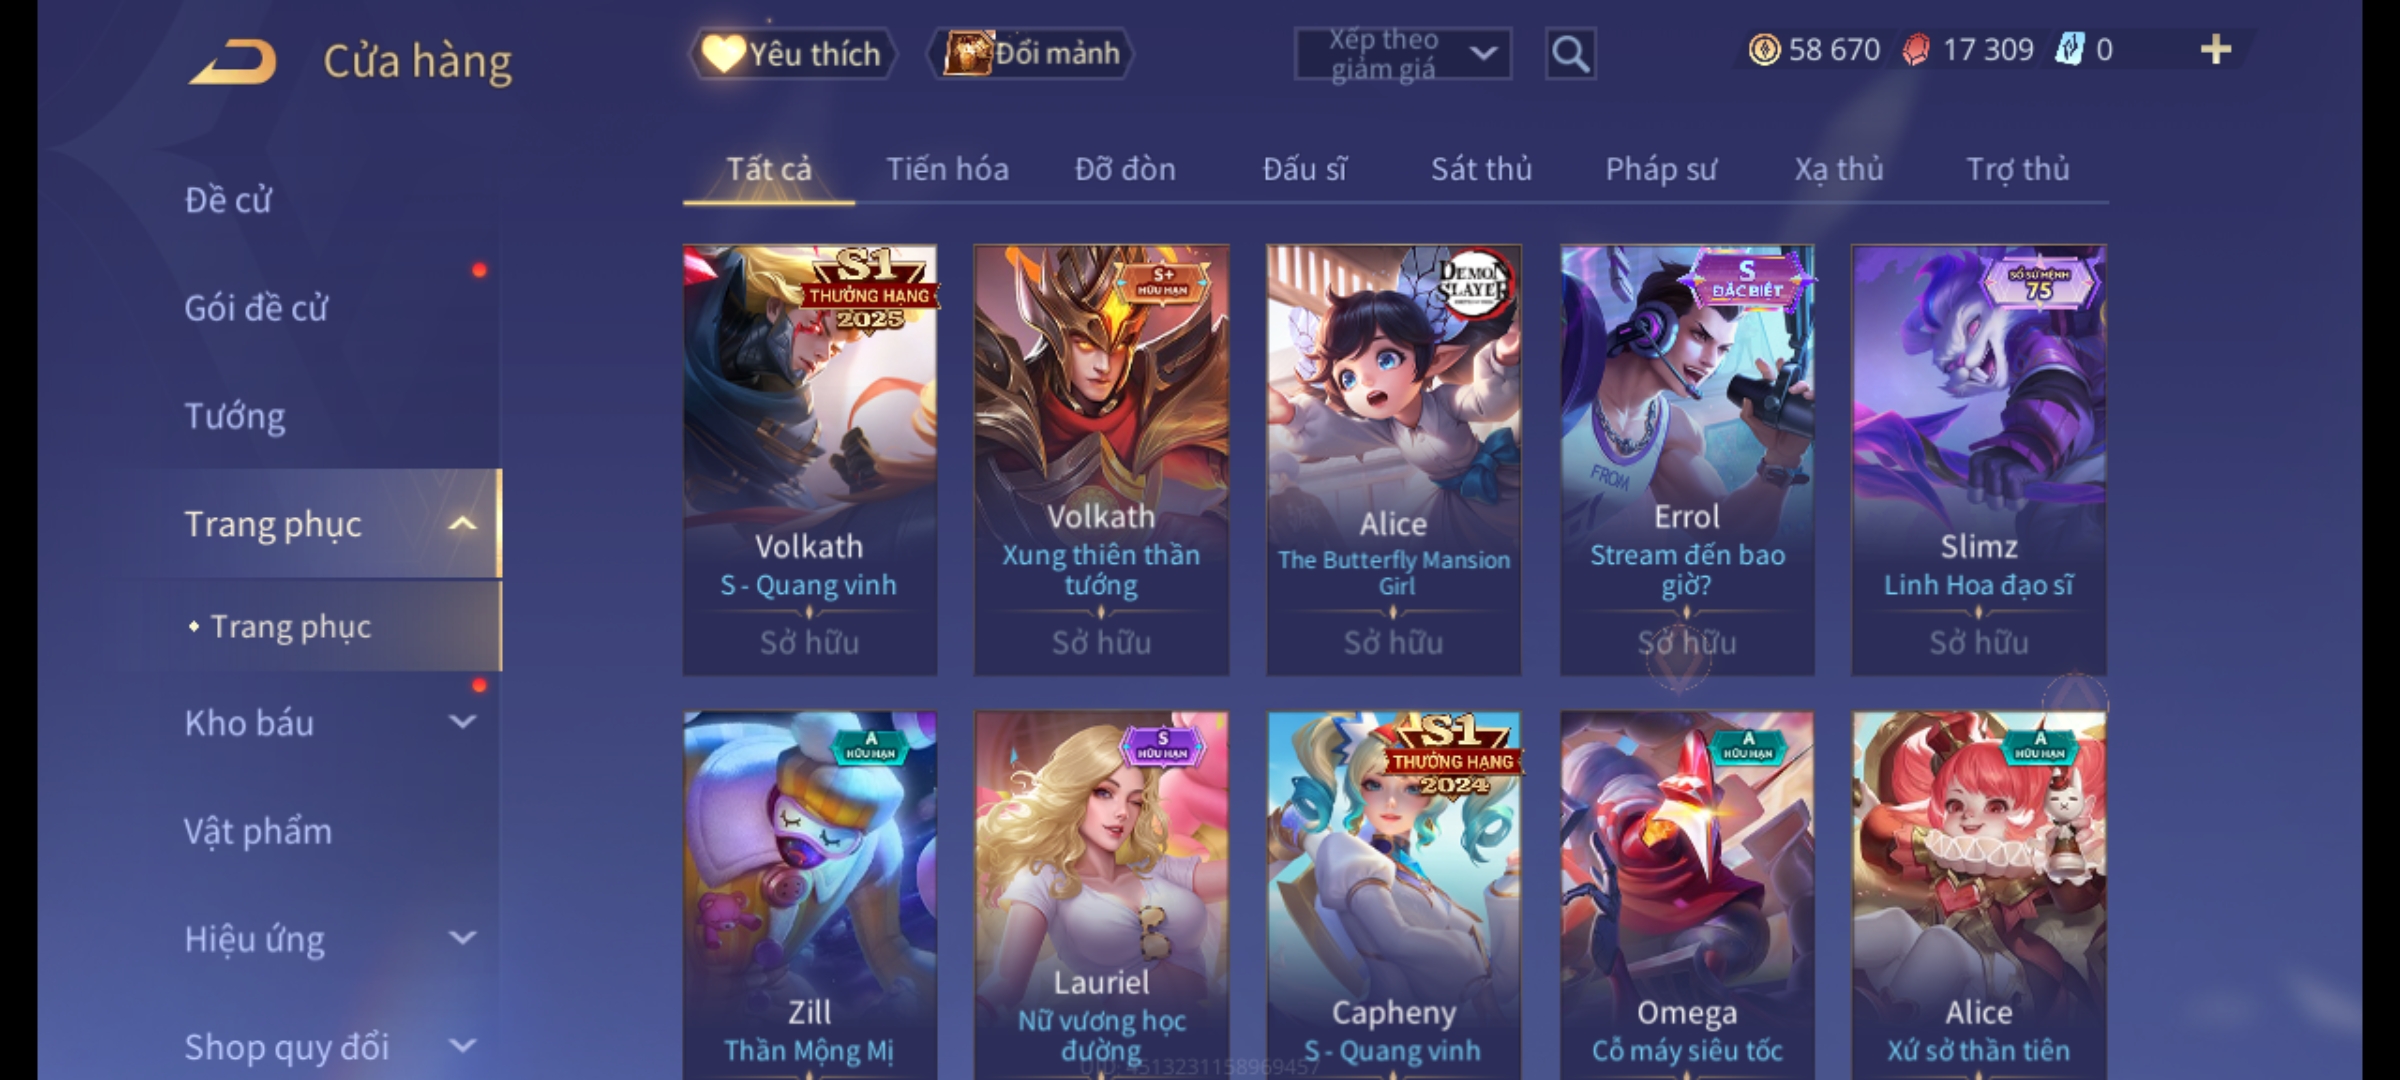Select Volkath Xung thiên thần tướng skin
This screenshot has height=1080, width=2400.
(x=1101, y=460)
